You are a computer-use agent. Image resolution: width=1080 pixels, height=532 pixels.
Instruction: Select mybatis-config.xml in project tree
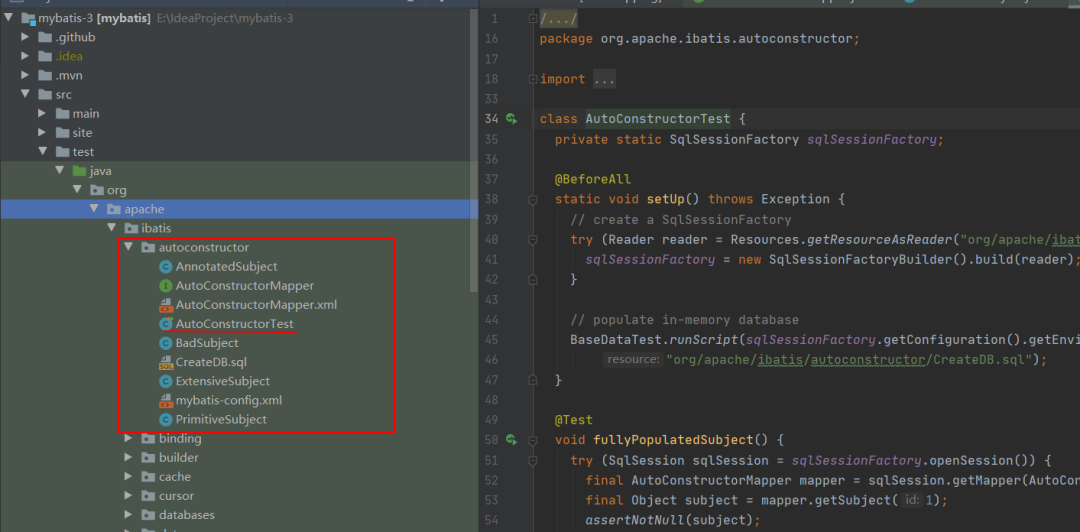point(229,400)
